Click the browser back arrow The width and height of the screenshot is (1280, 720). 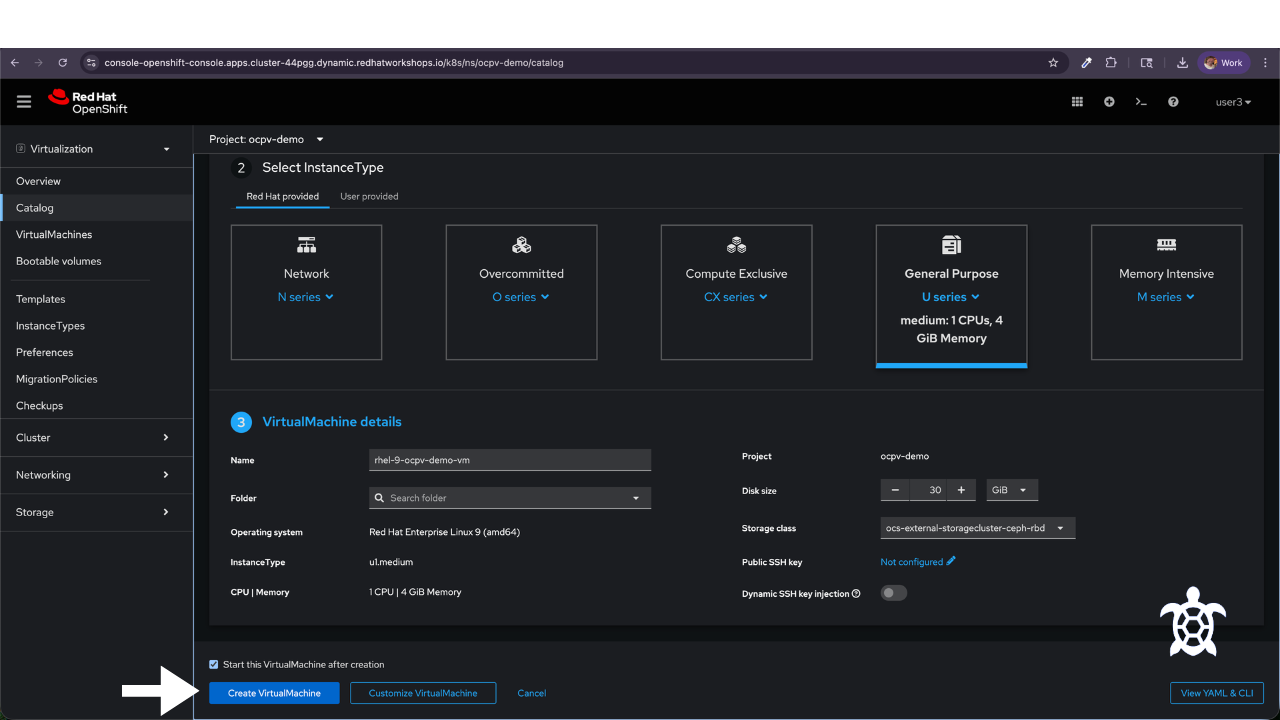(x=15, y=62)
